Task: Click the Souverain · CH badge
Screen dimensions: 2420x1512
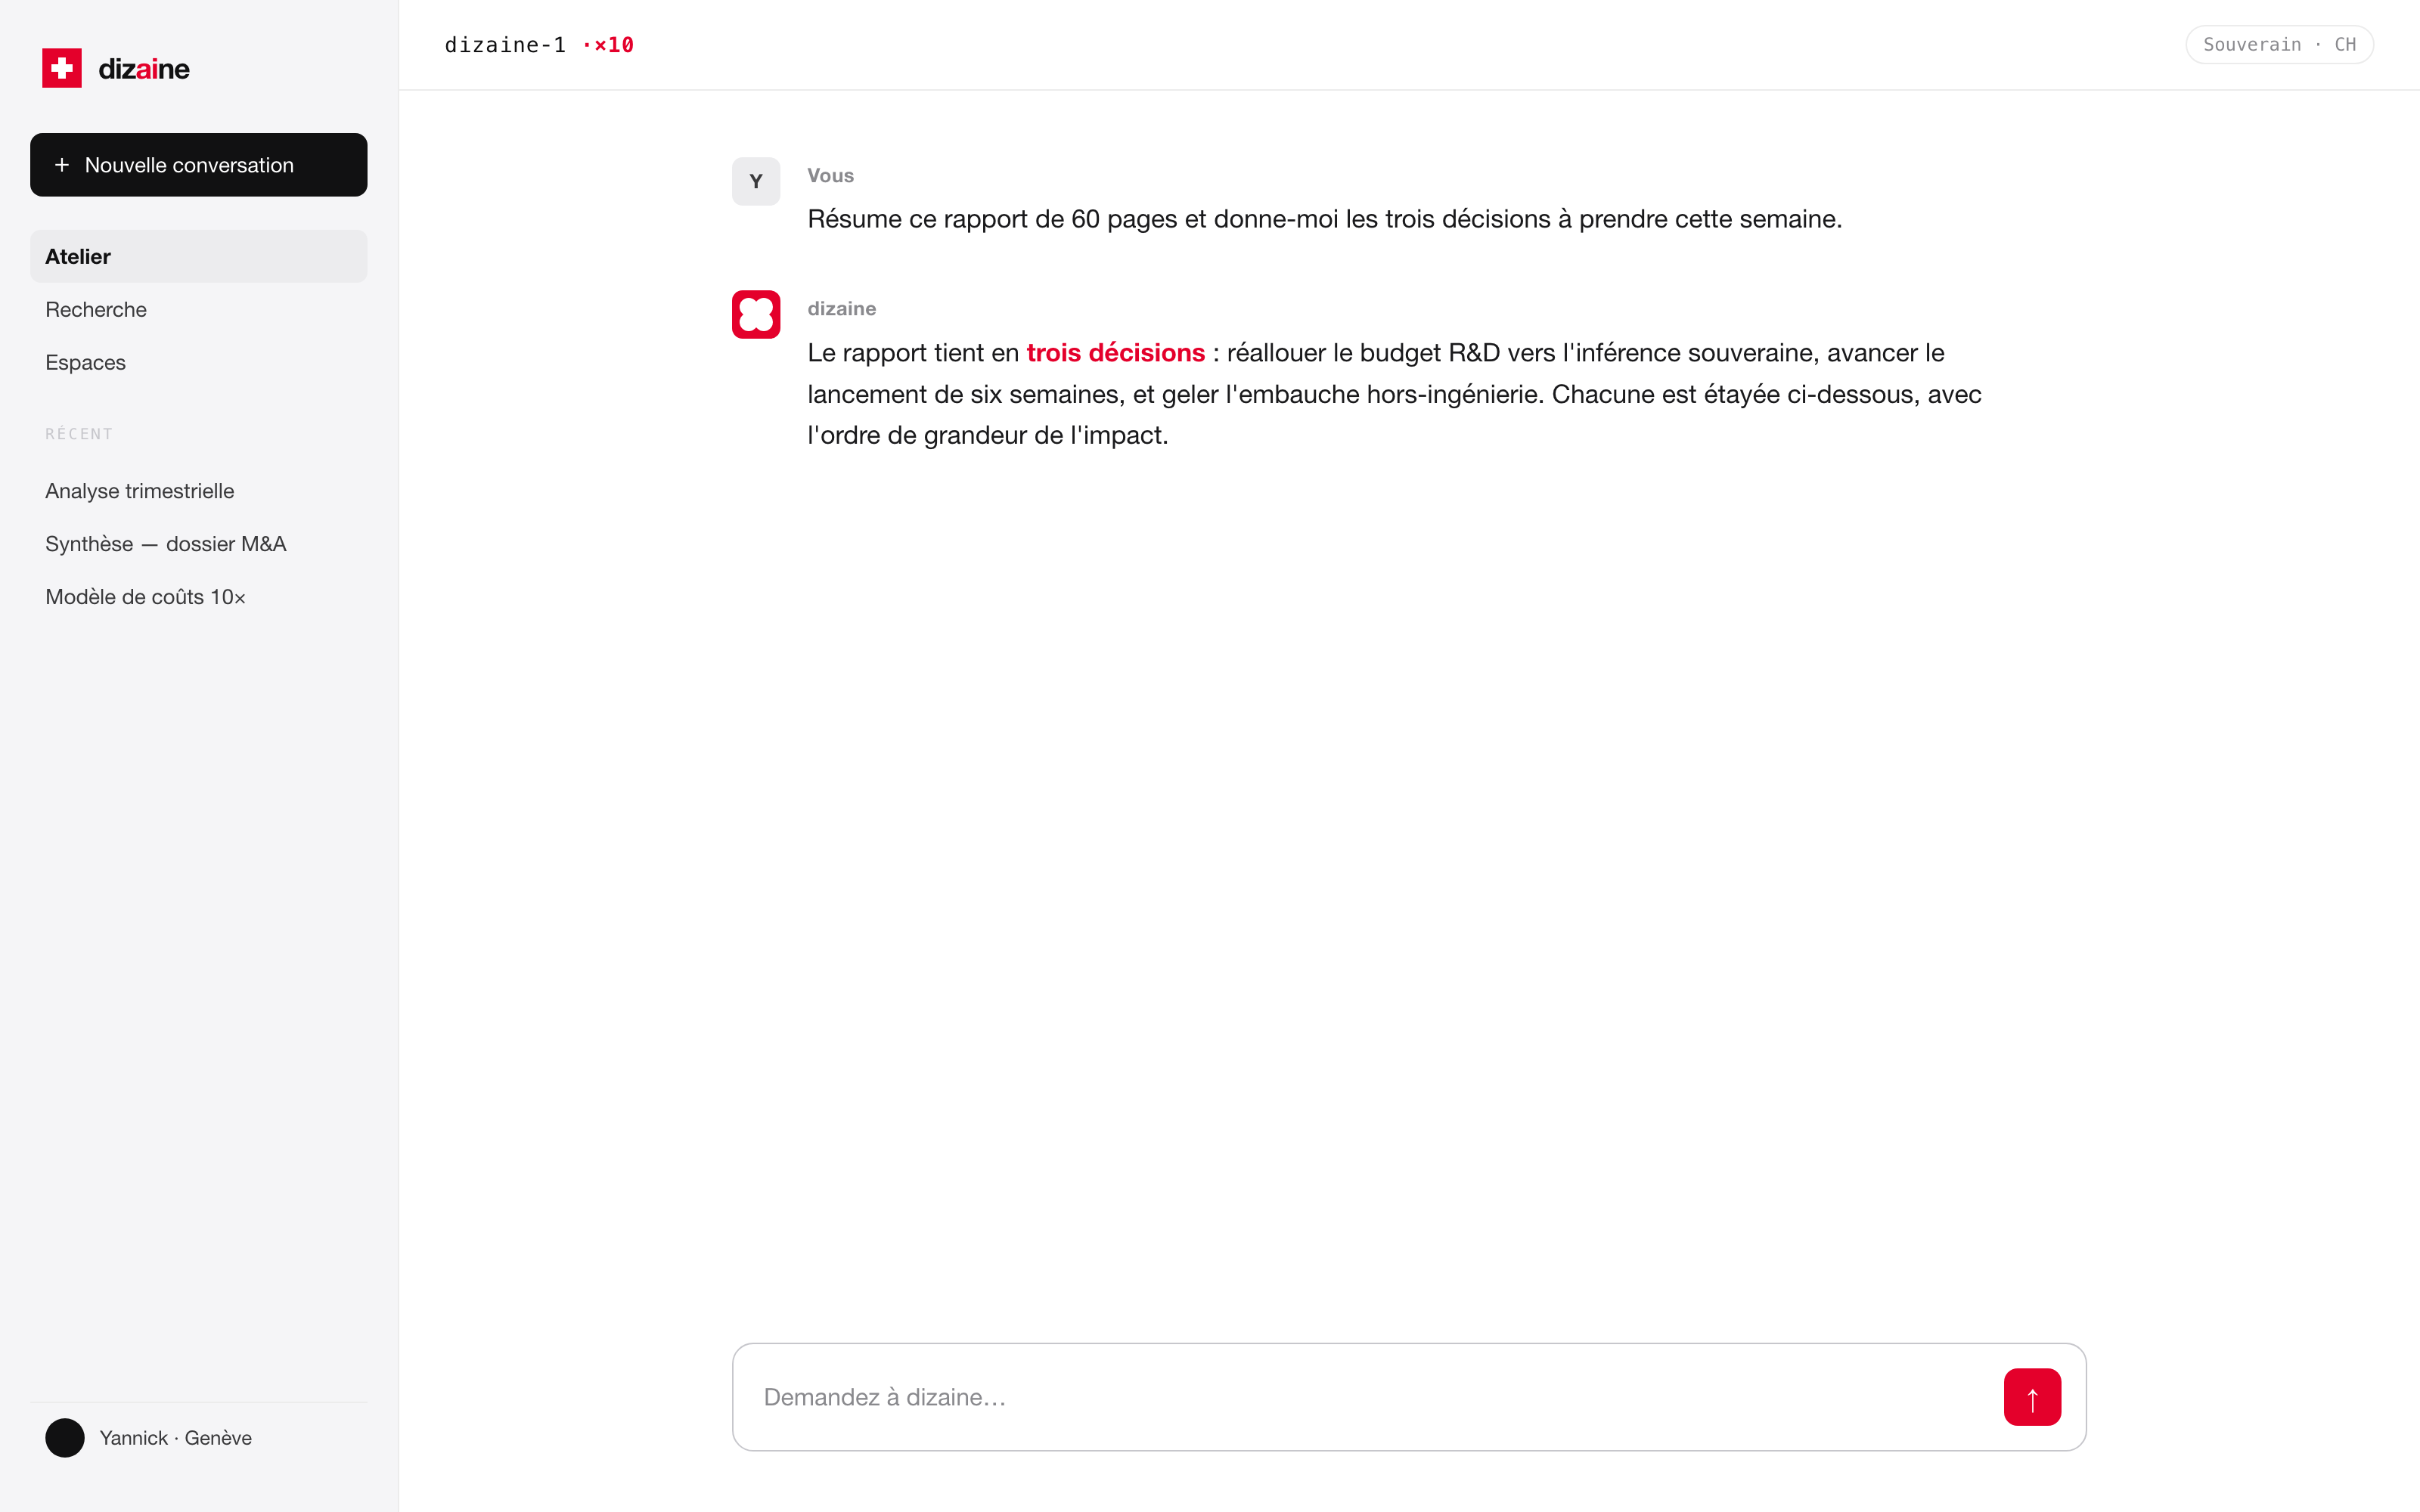Action: tap(2279, 44)
